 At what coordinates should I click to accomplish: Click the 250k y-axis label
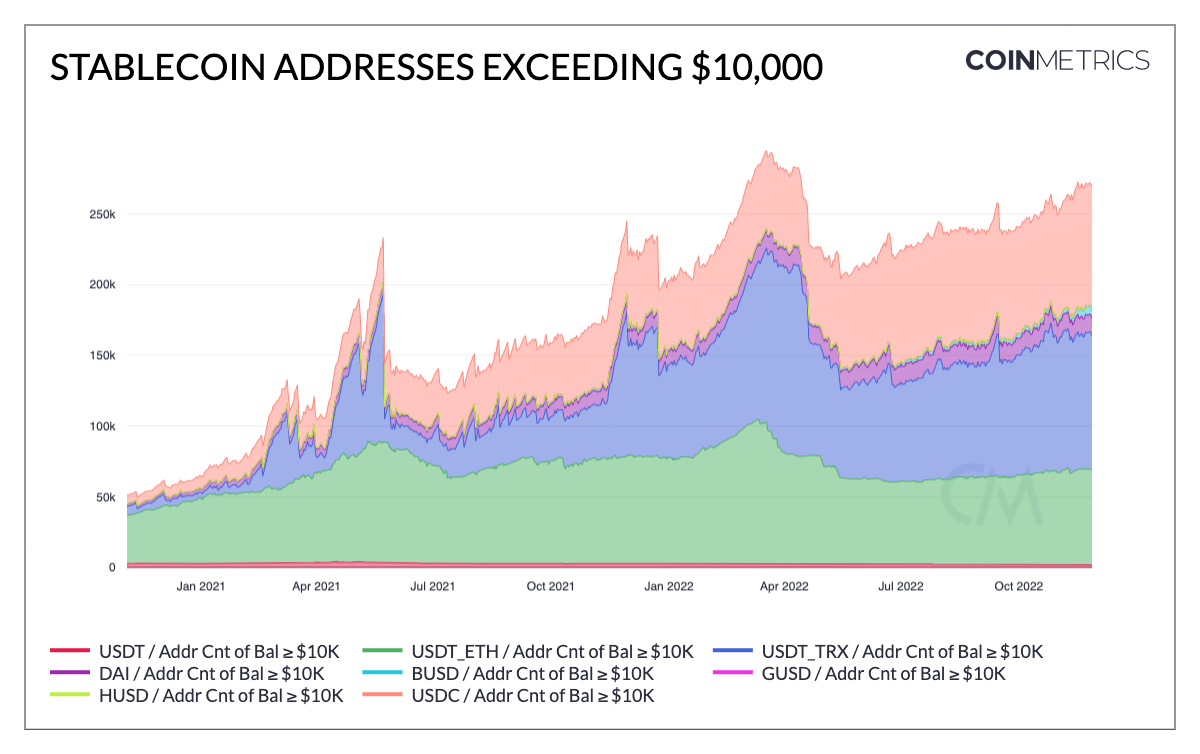[102, 214]
